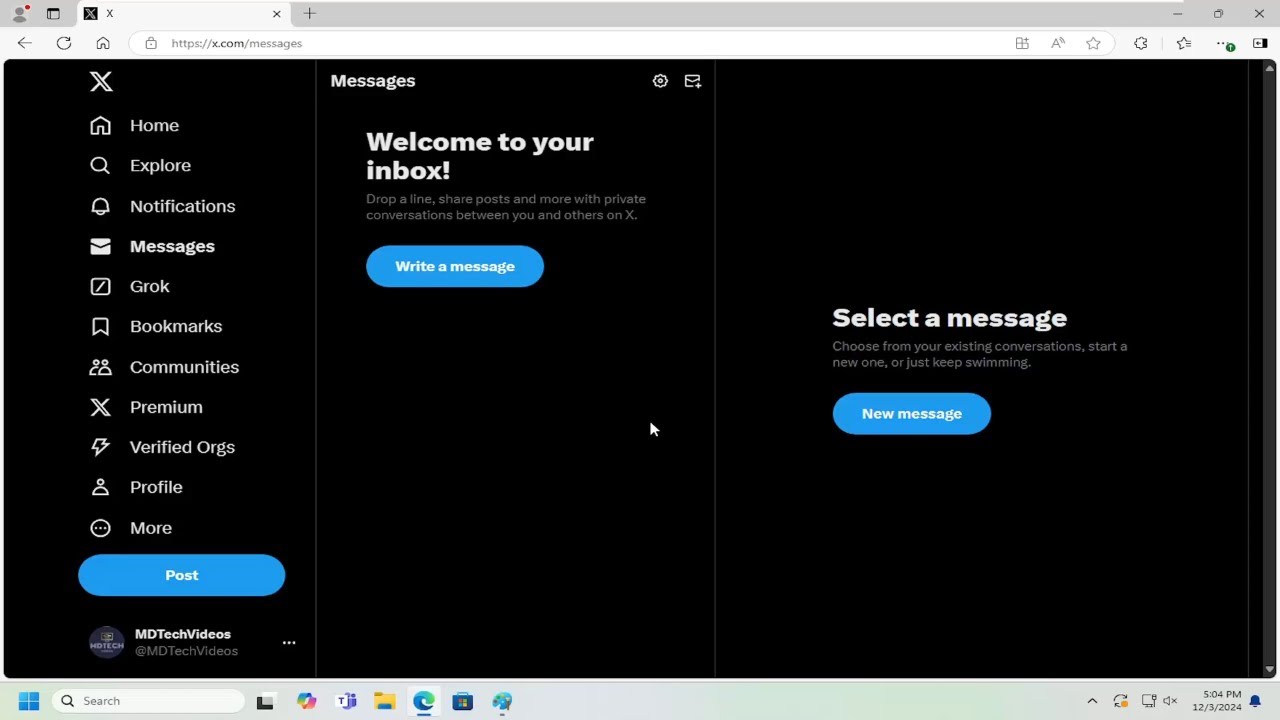Add this page to favorites star
This screenshot has height=720, width=1280.
[1094, 43]
